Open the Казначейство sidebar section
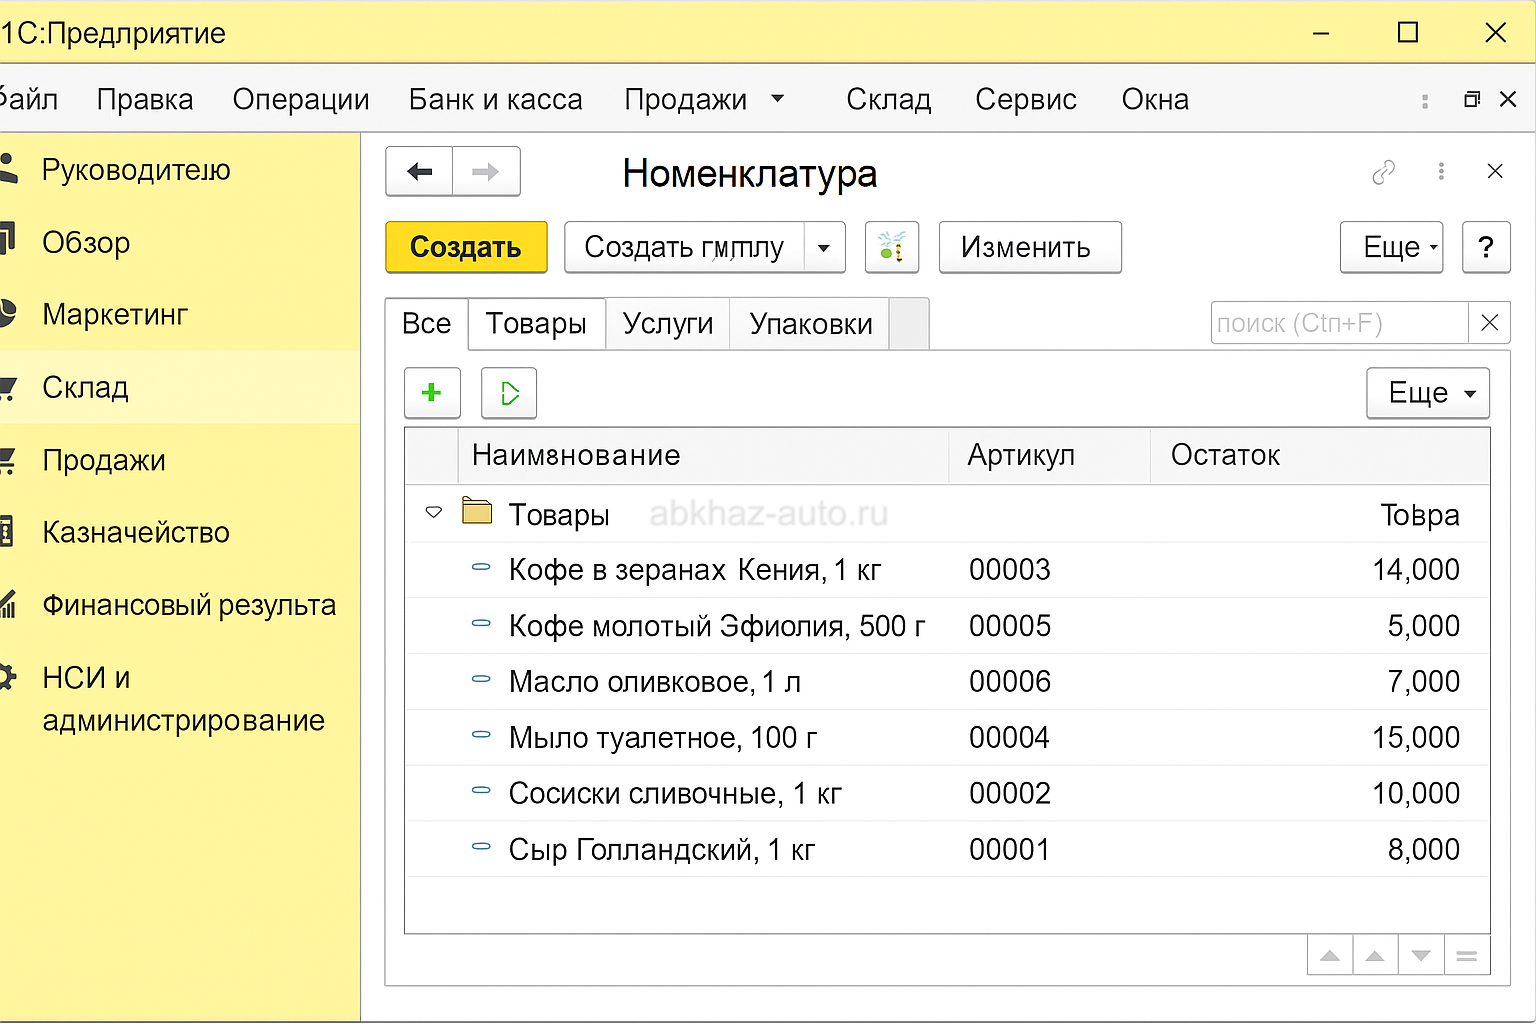This screenshot has width=1536, height=1024. coord(180,532)
